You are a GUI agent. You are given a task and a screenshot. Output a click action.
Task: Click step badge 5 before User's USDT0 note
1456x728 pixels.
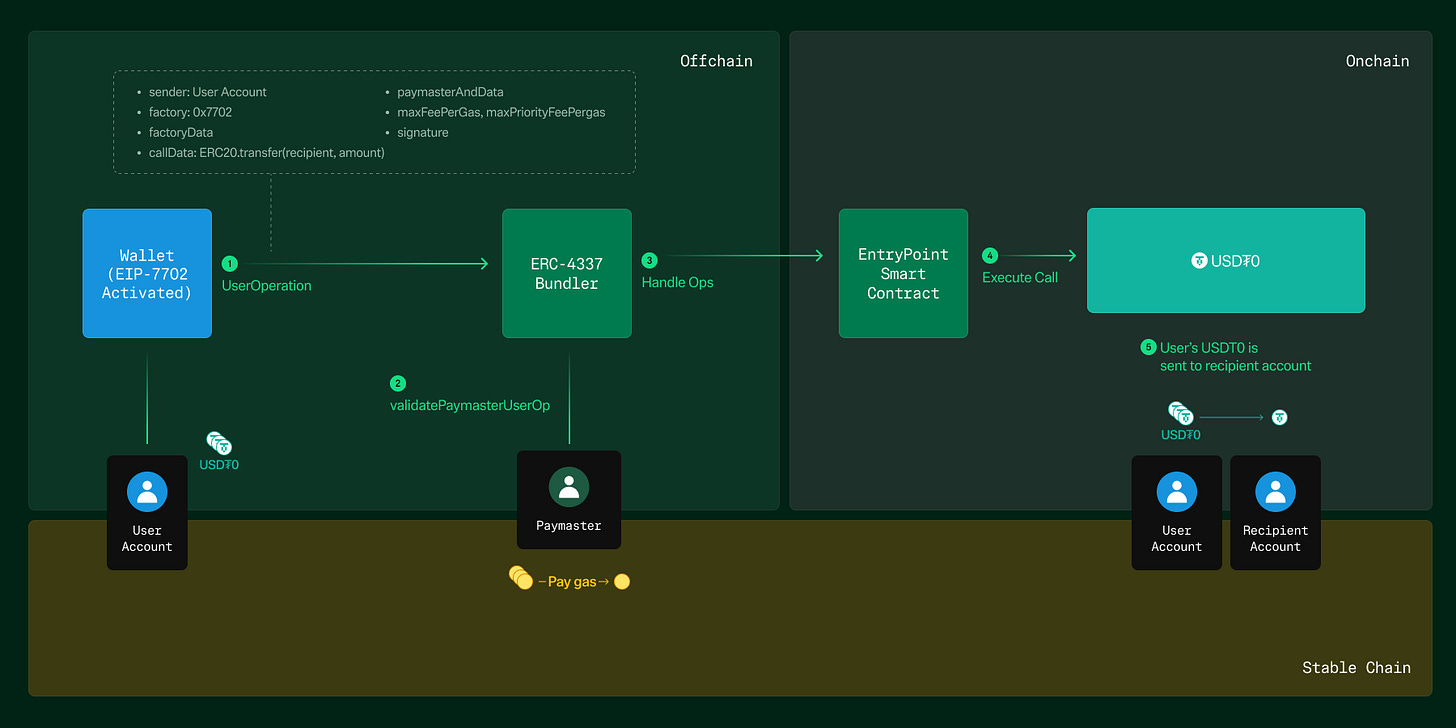(x=1149, y=347)
